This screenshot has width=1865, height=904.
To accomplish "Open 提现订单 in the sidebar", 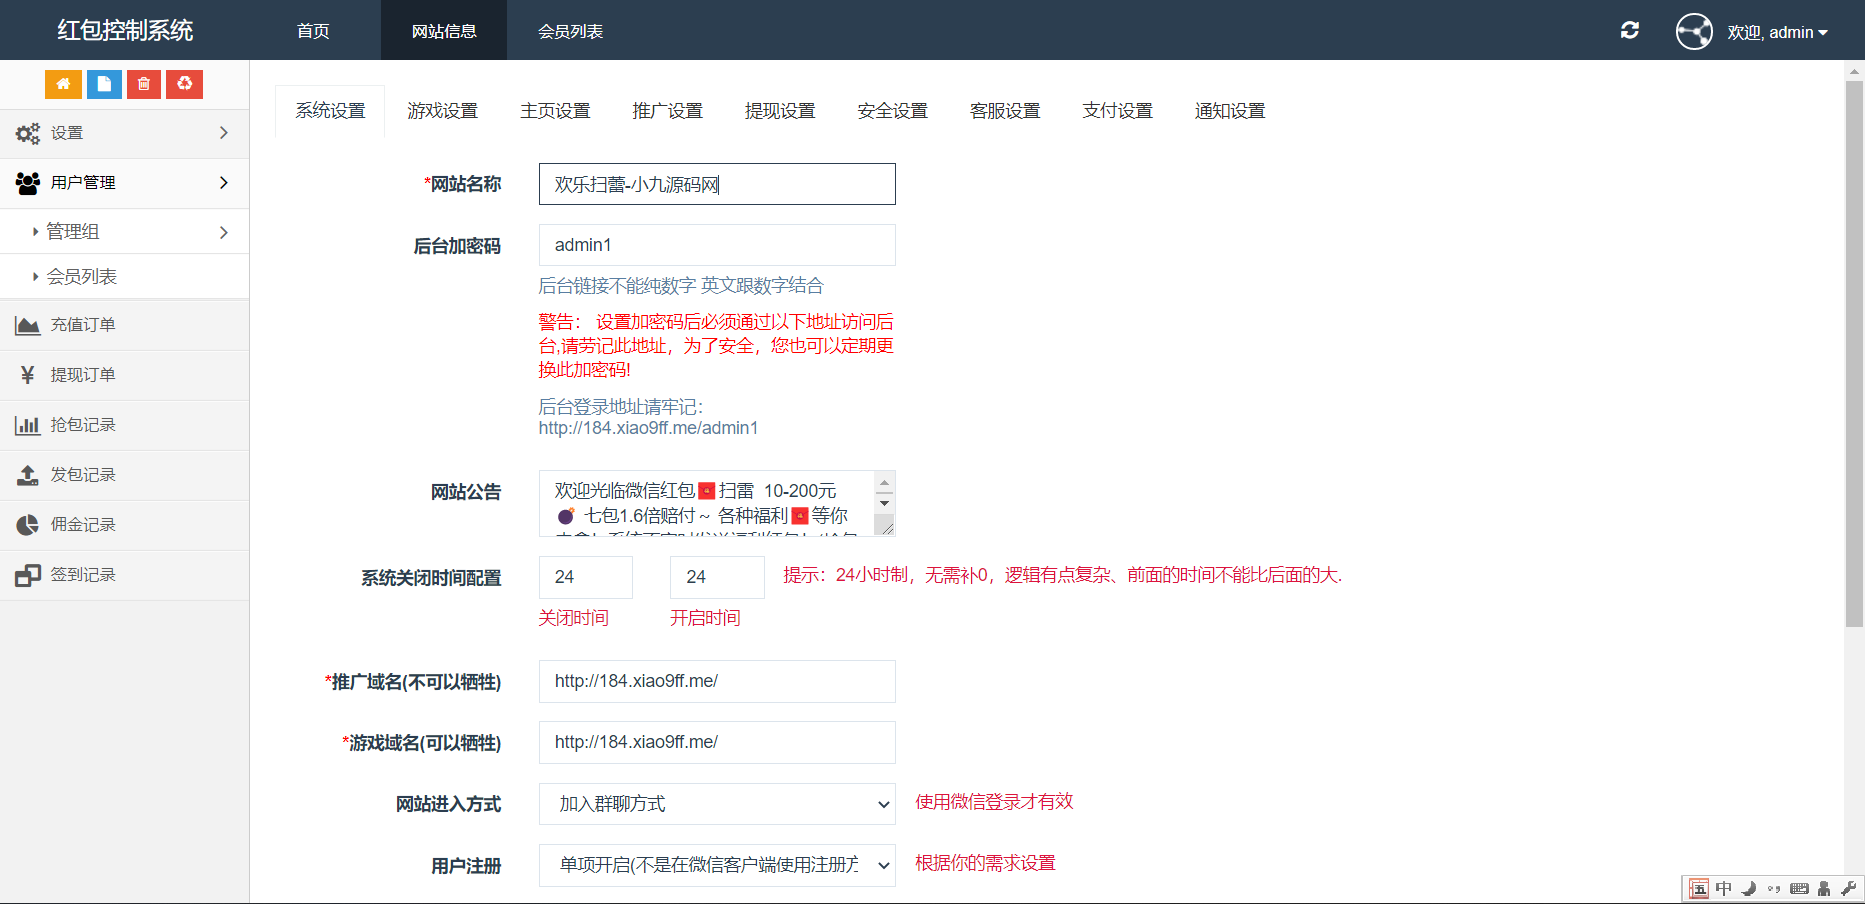I will tap(124, 375).
